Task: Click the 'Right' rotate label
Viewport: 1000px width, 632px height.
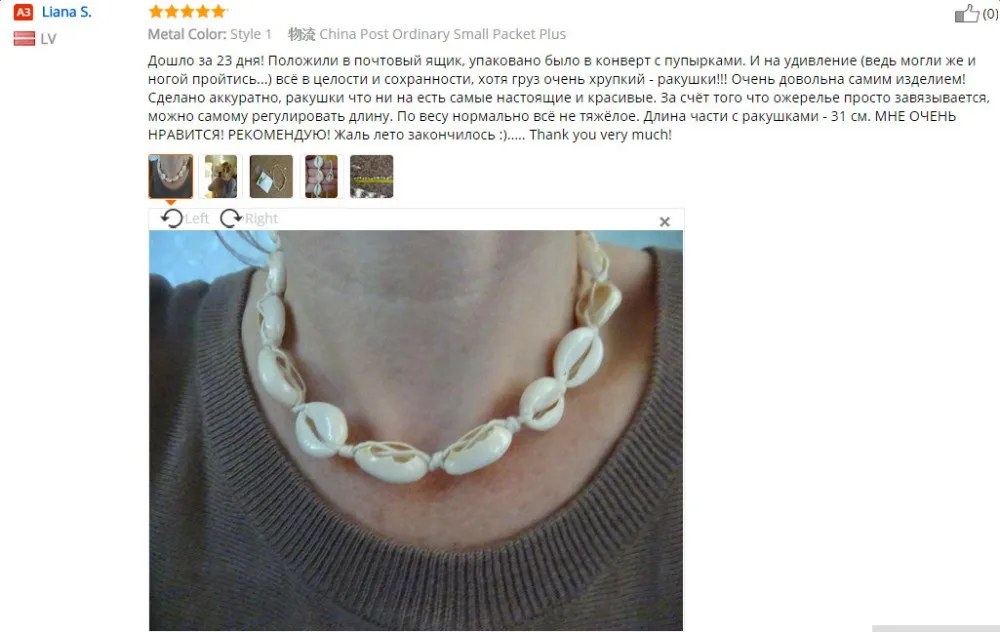Action: (261, 219)
